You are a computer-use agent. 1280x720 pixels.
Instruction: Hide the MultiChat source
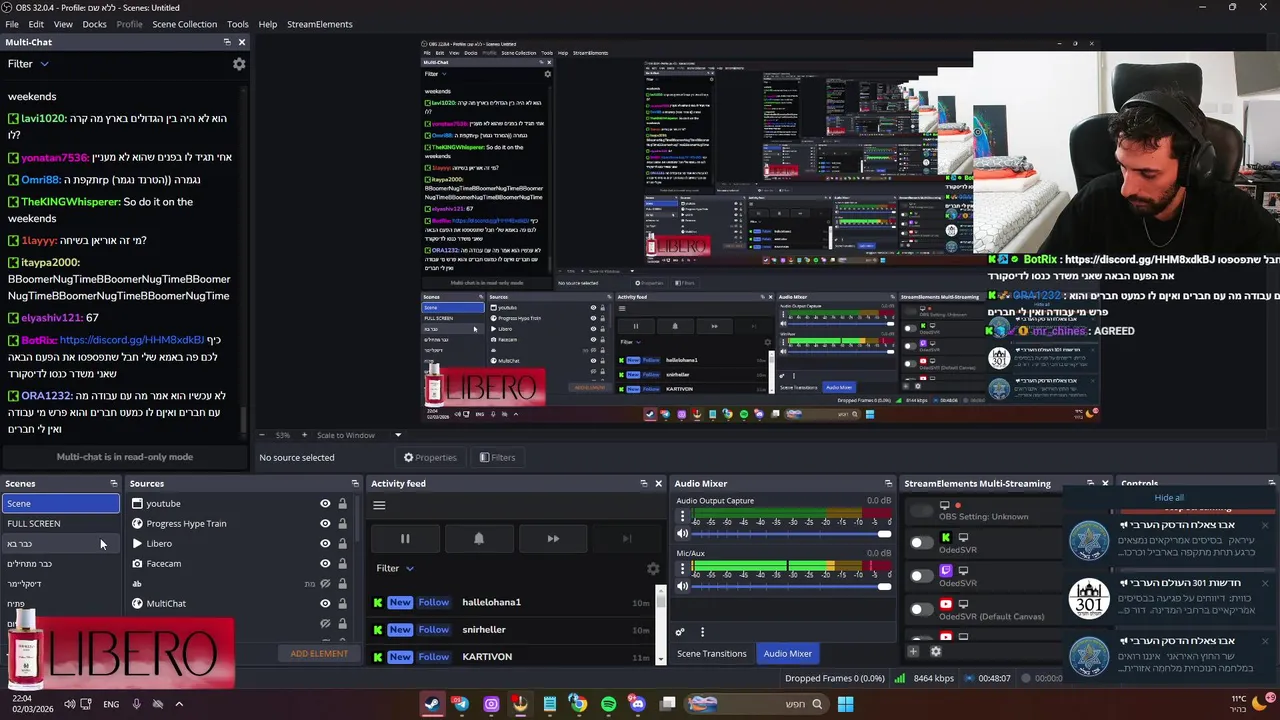point(325,603)
